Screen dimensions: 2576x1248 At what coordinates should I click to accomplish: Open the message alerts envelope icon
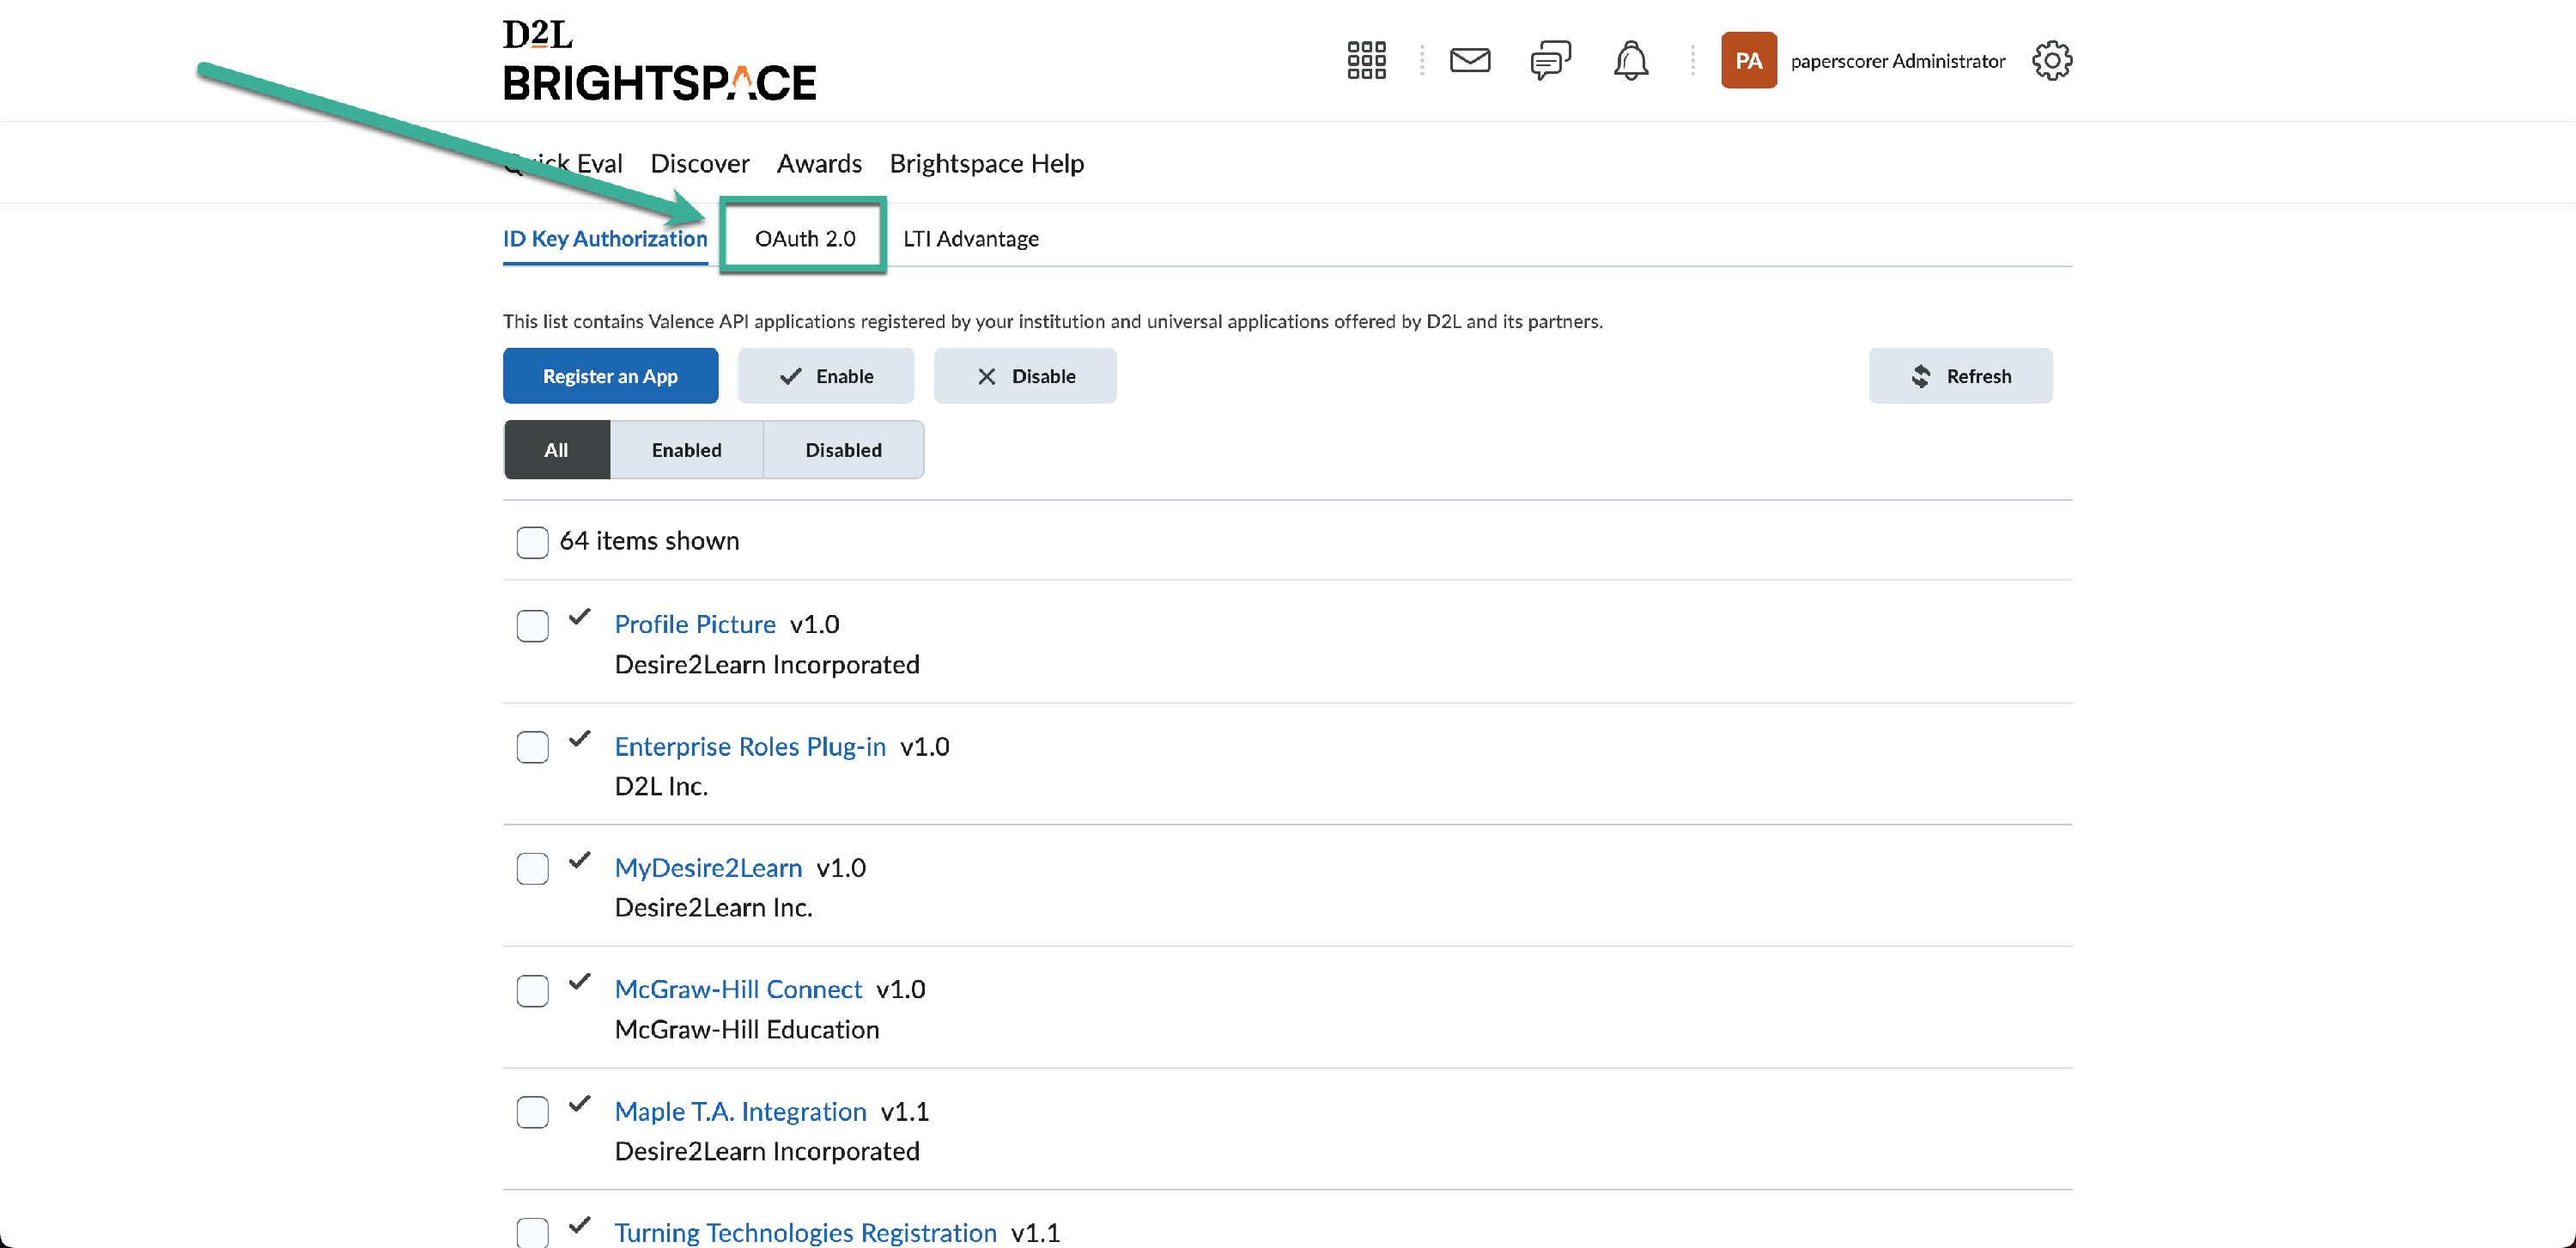(x=1469, y=60)
